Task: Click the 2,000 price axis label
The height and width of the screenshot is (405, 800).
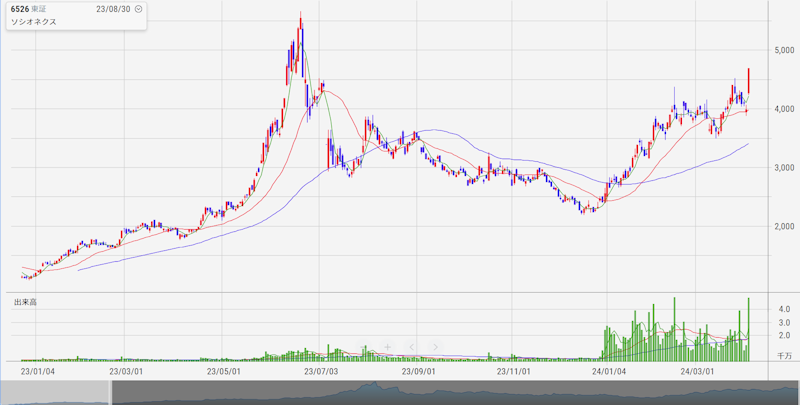Action: tap(785, 226)
